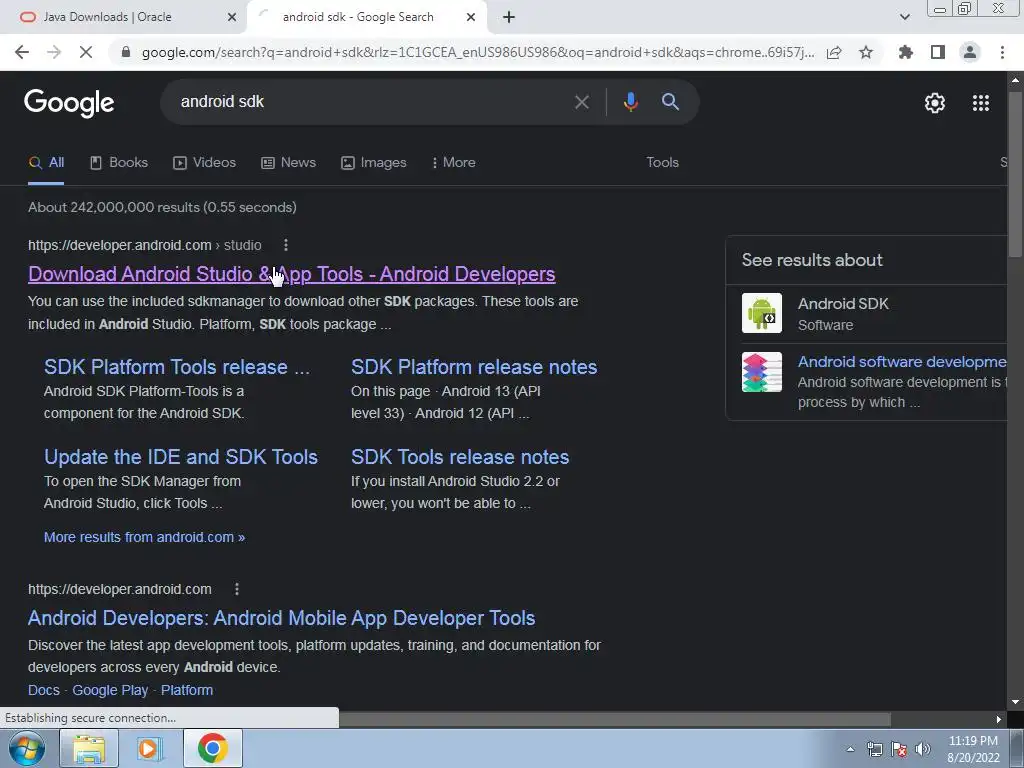
Task: Click the address bar URL
Action: coord(478,52)
